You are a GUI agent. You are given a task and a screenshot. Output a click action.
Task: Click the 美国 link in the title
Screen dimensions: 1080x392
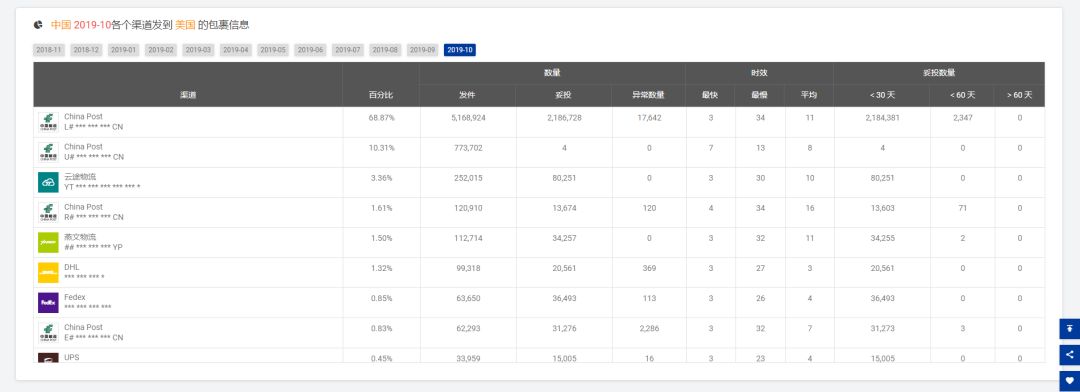185,25
